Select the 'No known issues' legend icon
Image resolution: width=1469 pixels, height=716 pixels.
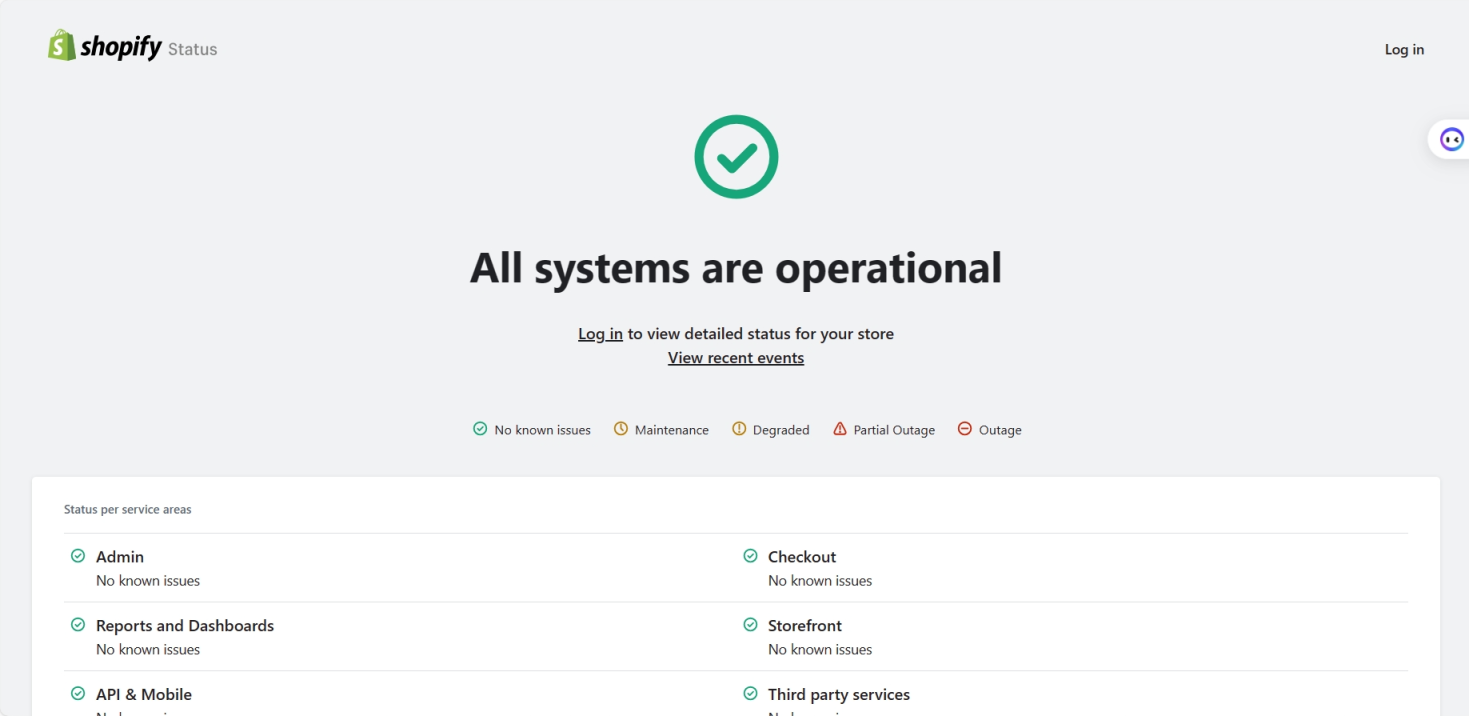[478, 429]
